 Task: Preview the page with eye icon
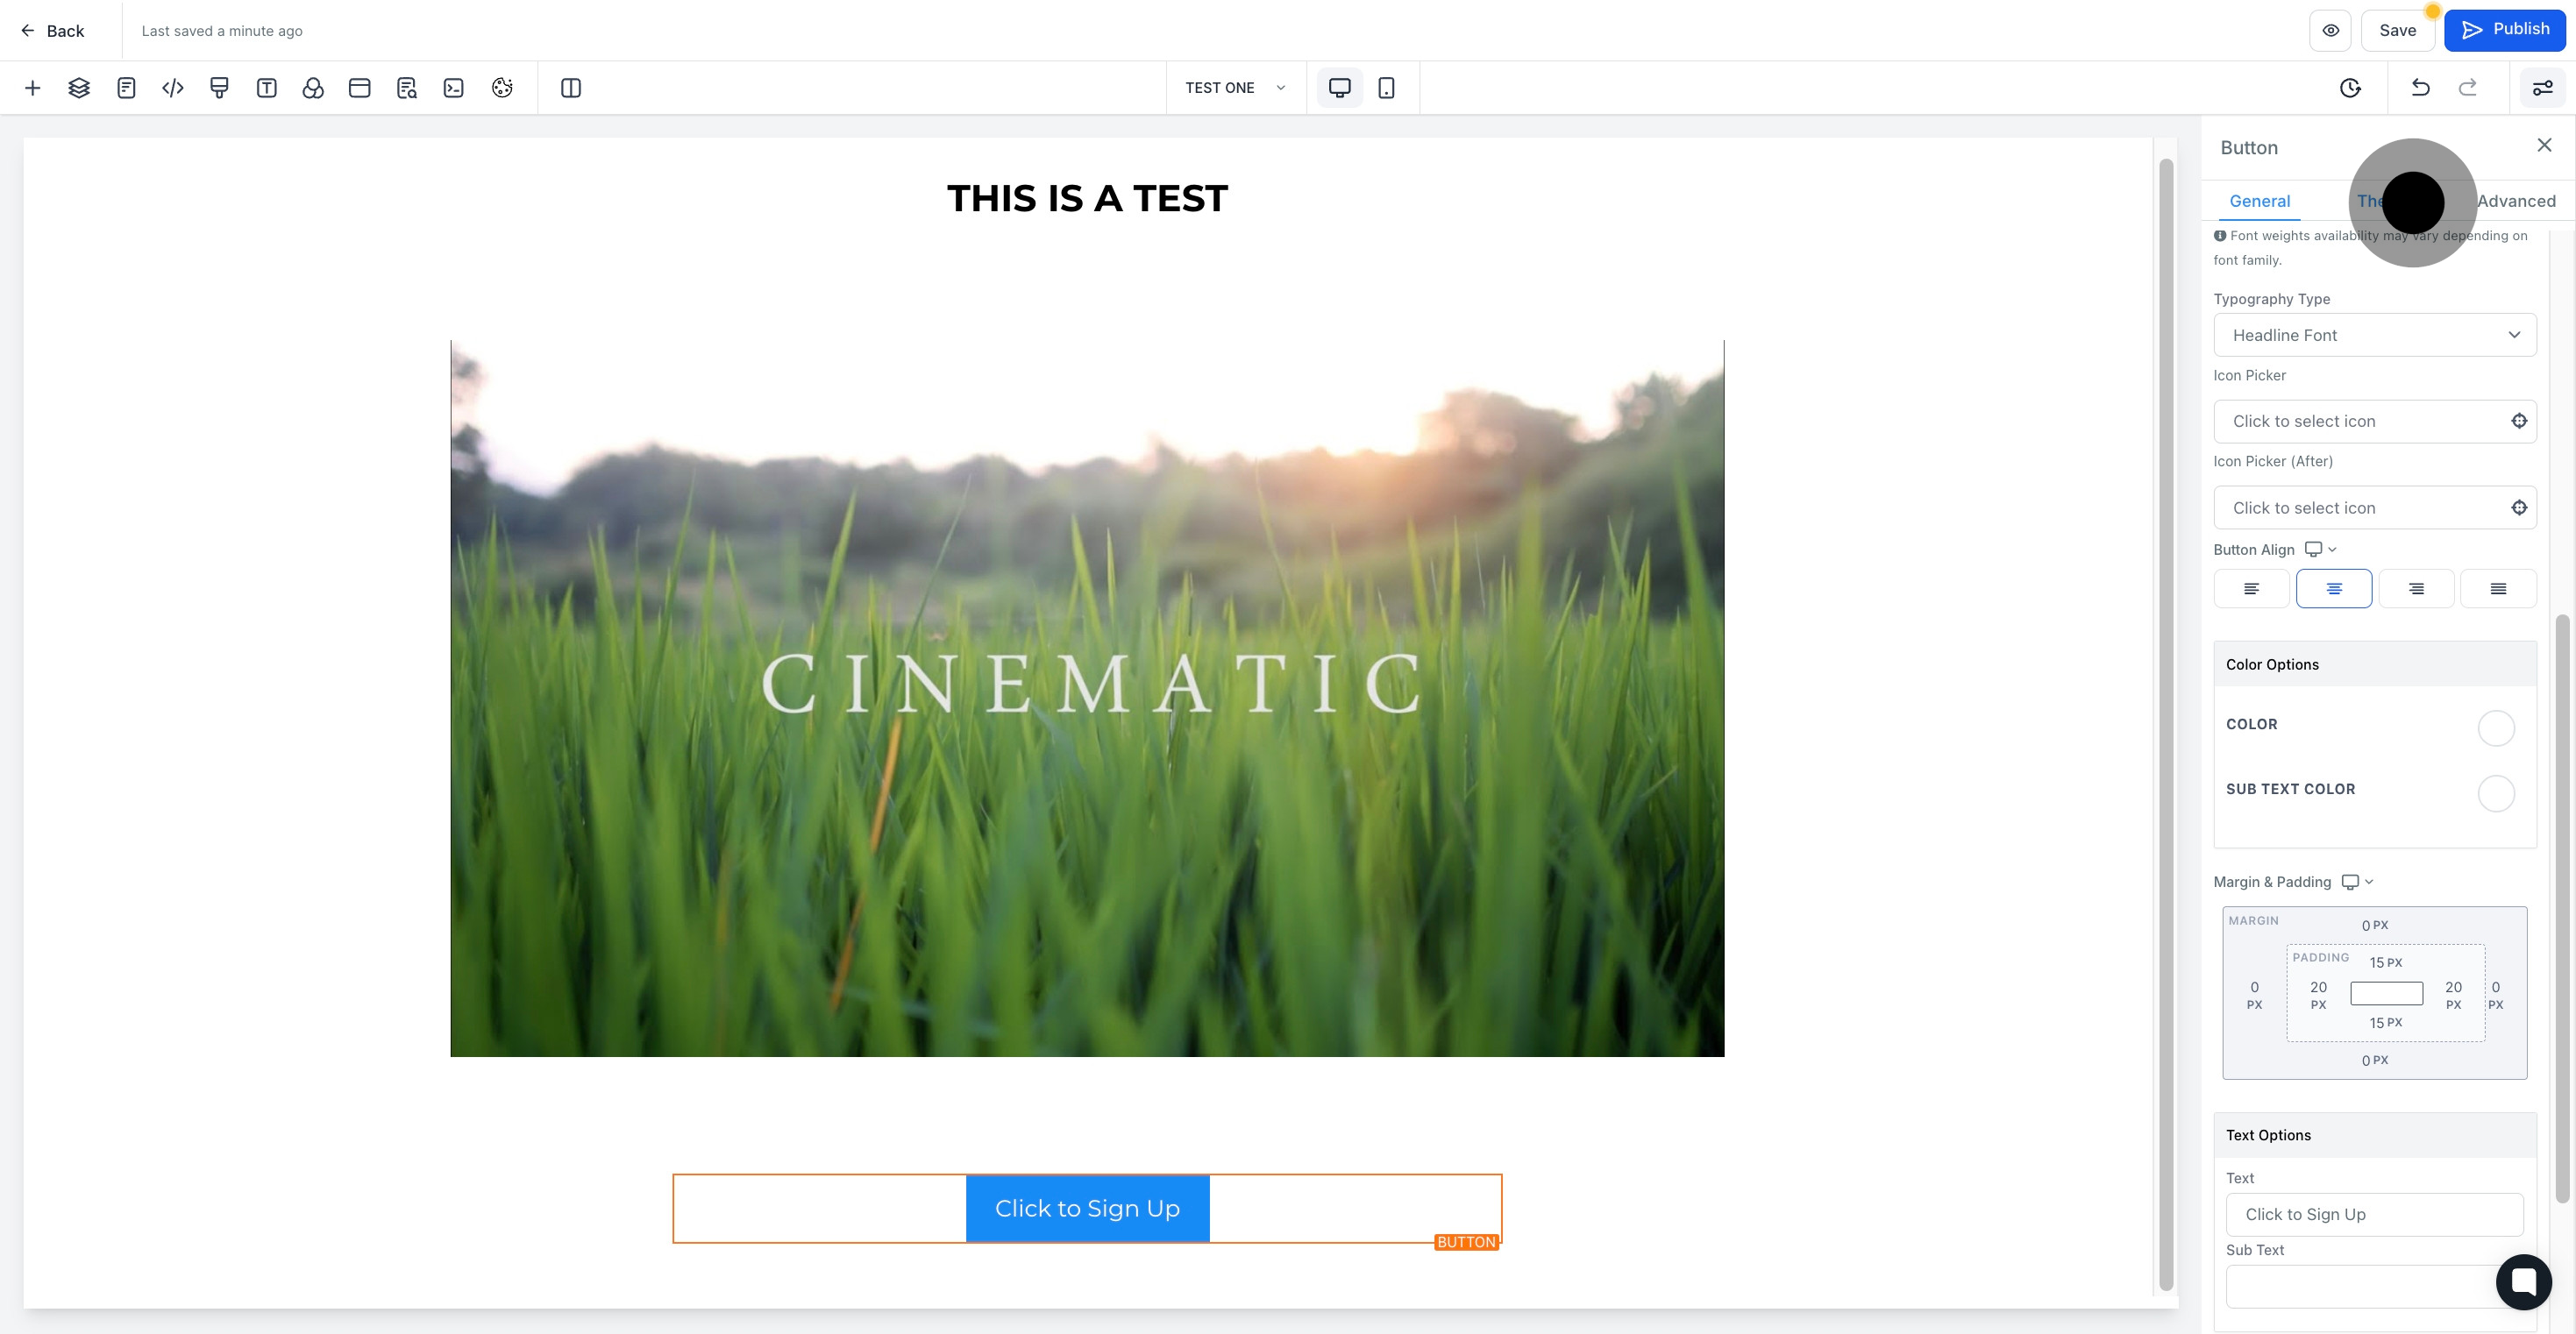[2330, 30]
